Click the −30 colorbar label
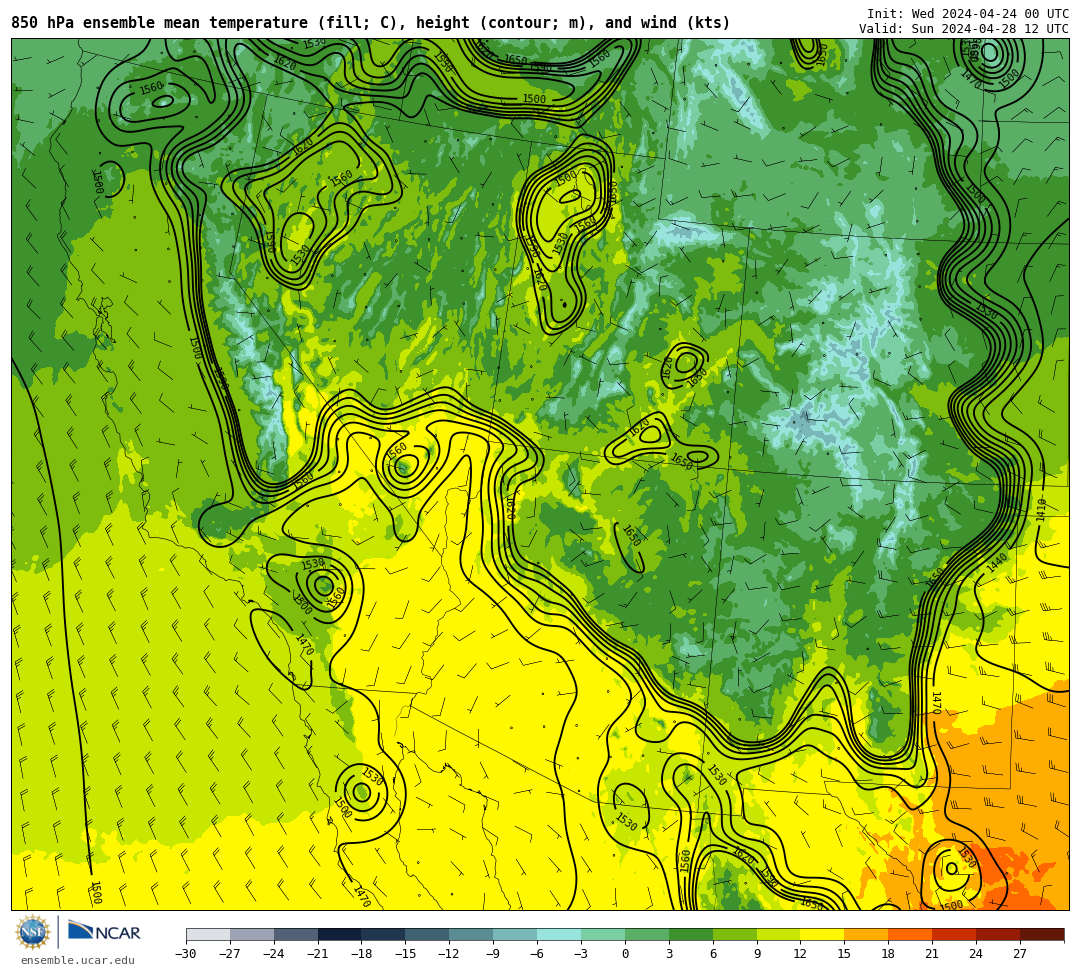The width and height of the screenshot is (1080, 973). (x=186, y=954)
